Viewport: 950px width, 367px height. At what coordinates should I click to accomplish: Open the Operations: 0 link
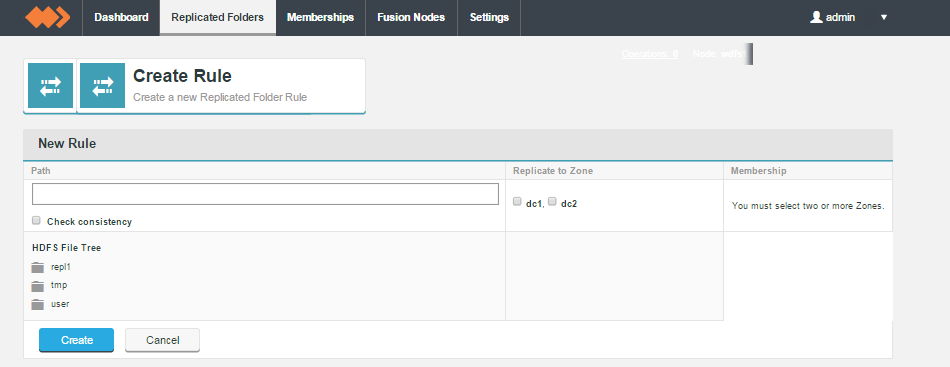[x=649, y=54]
